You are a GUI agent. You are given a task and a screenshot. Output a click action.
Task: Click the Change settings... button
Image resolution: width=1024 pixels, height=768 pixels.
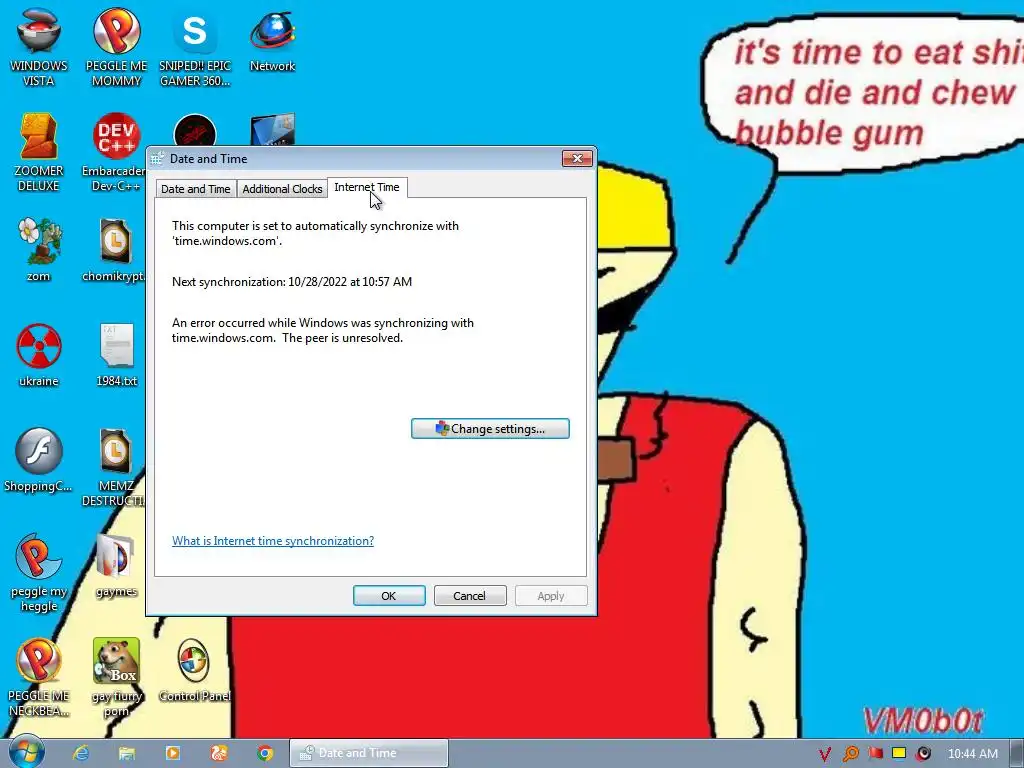click(x=490, y=428)
